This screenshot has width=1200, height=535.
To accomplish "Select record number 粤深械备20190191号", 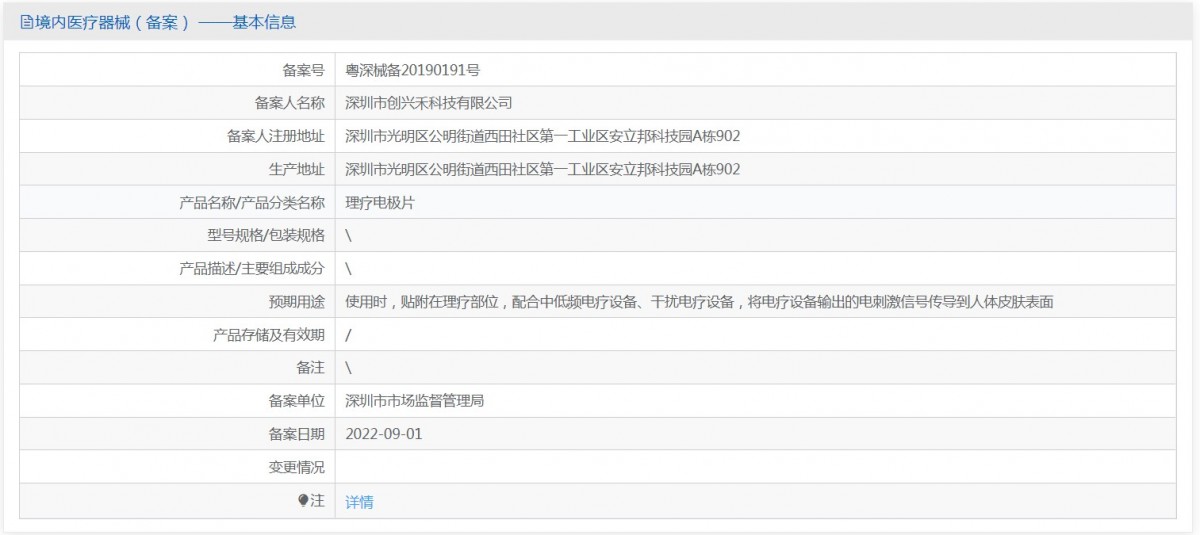I will click(x=412, y=70).
